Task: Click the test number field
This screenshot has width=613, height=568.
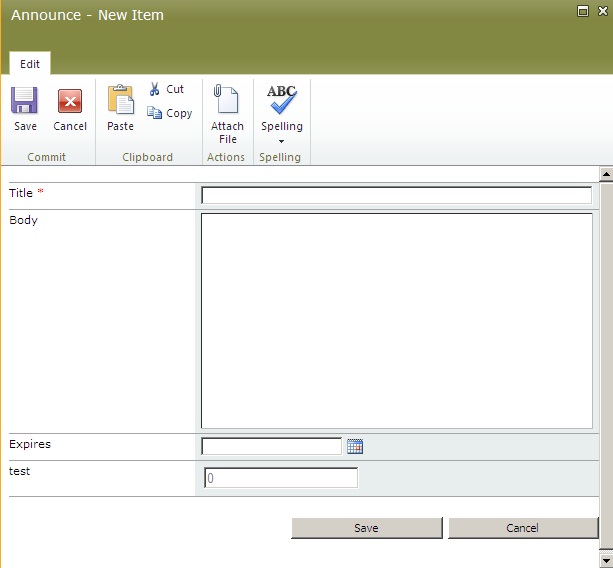Action: click(x=281, y=478)
